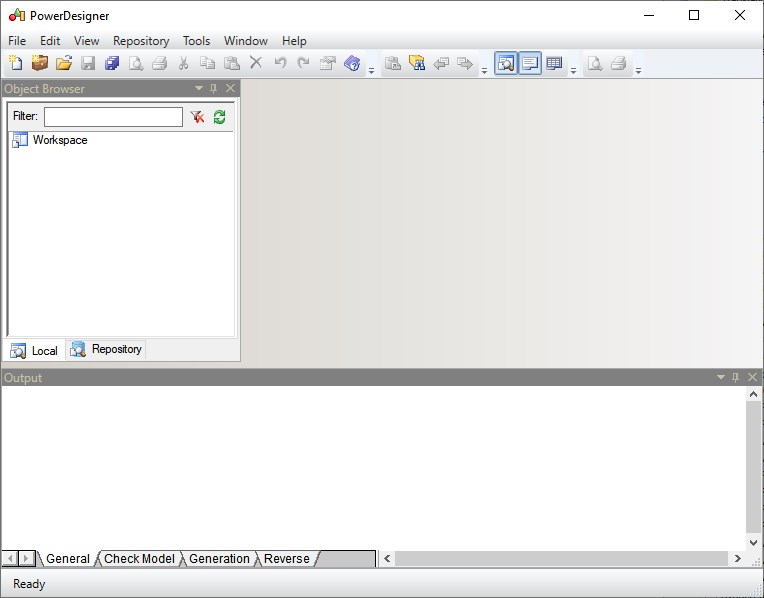Switch to the Local browser tab
Viewport: 764px width, 598px height.
pos(34,350)
